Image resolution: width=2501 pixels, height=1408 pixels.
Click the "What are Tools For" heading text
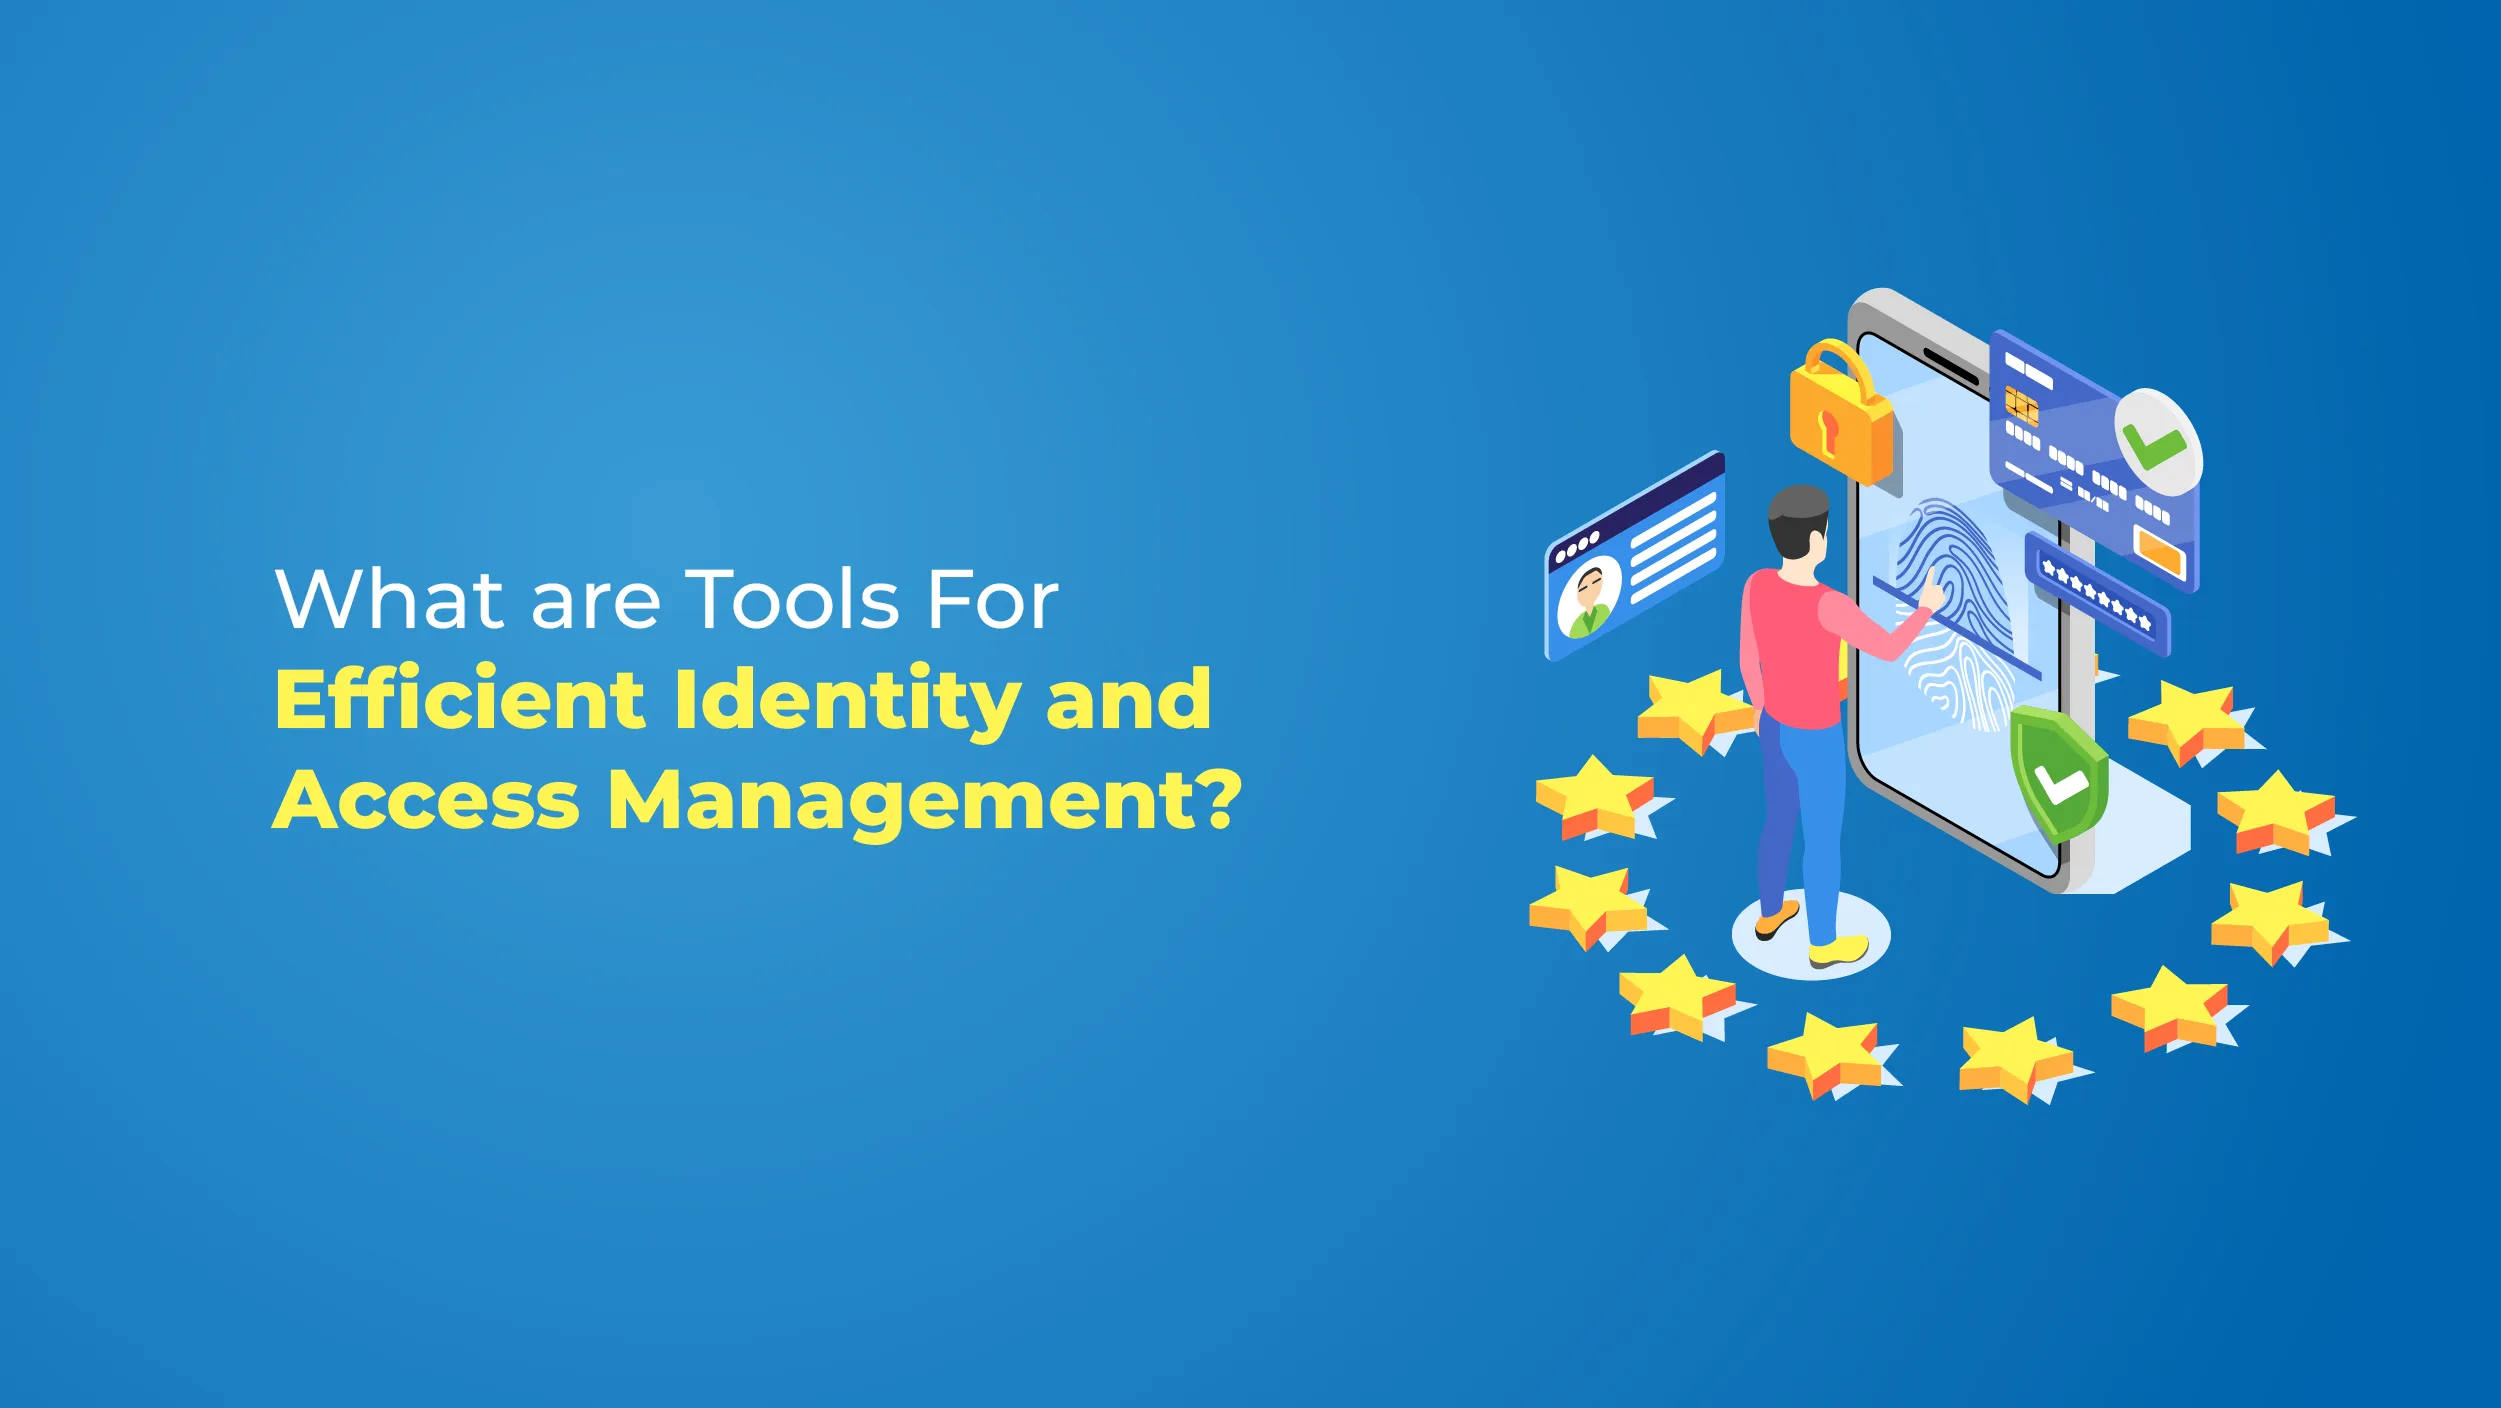[x=666, y=600]
